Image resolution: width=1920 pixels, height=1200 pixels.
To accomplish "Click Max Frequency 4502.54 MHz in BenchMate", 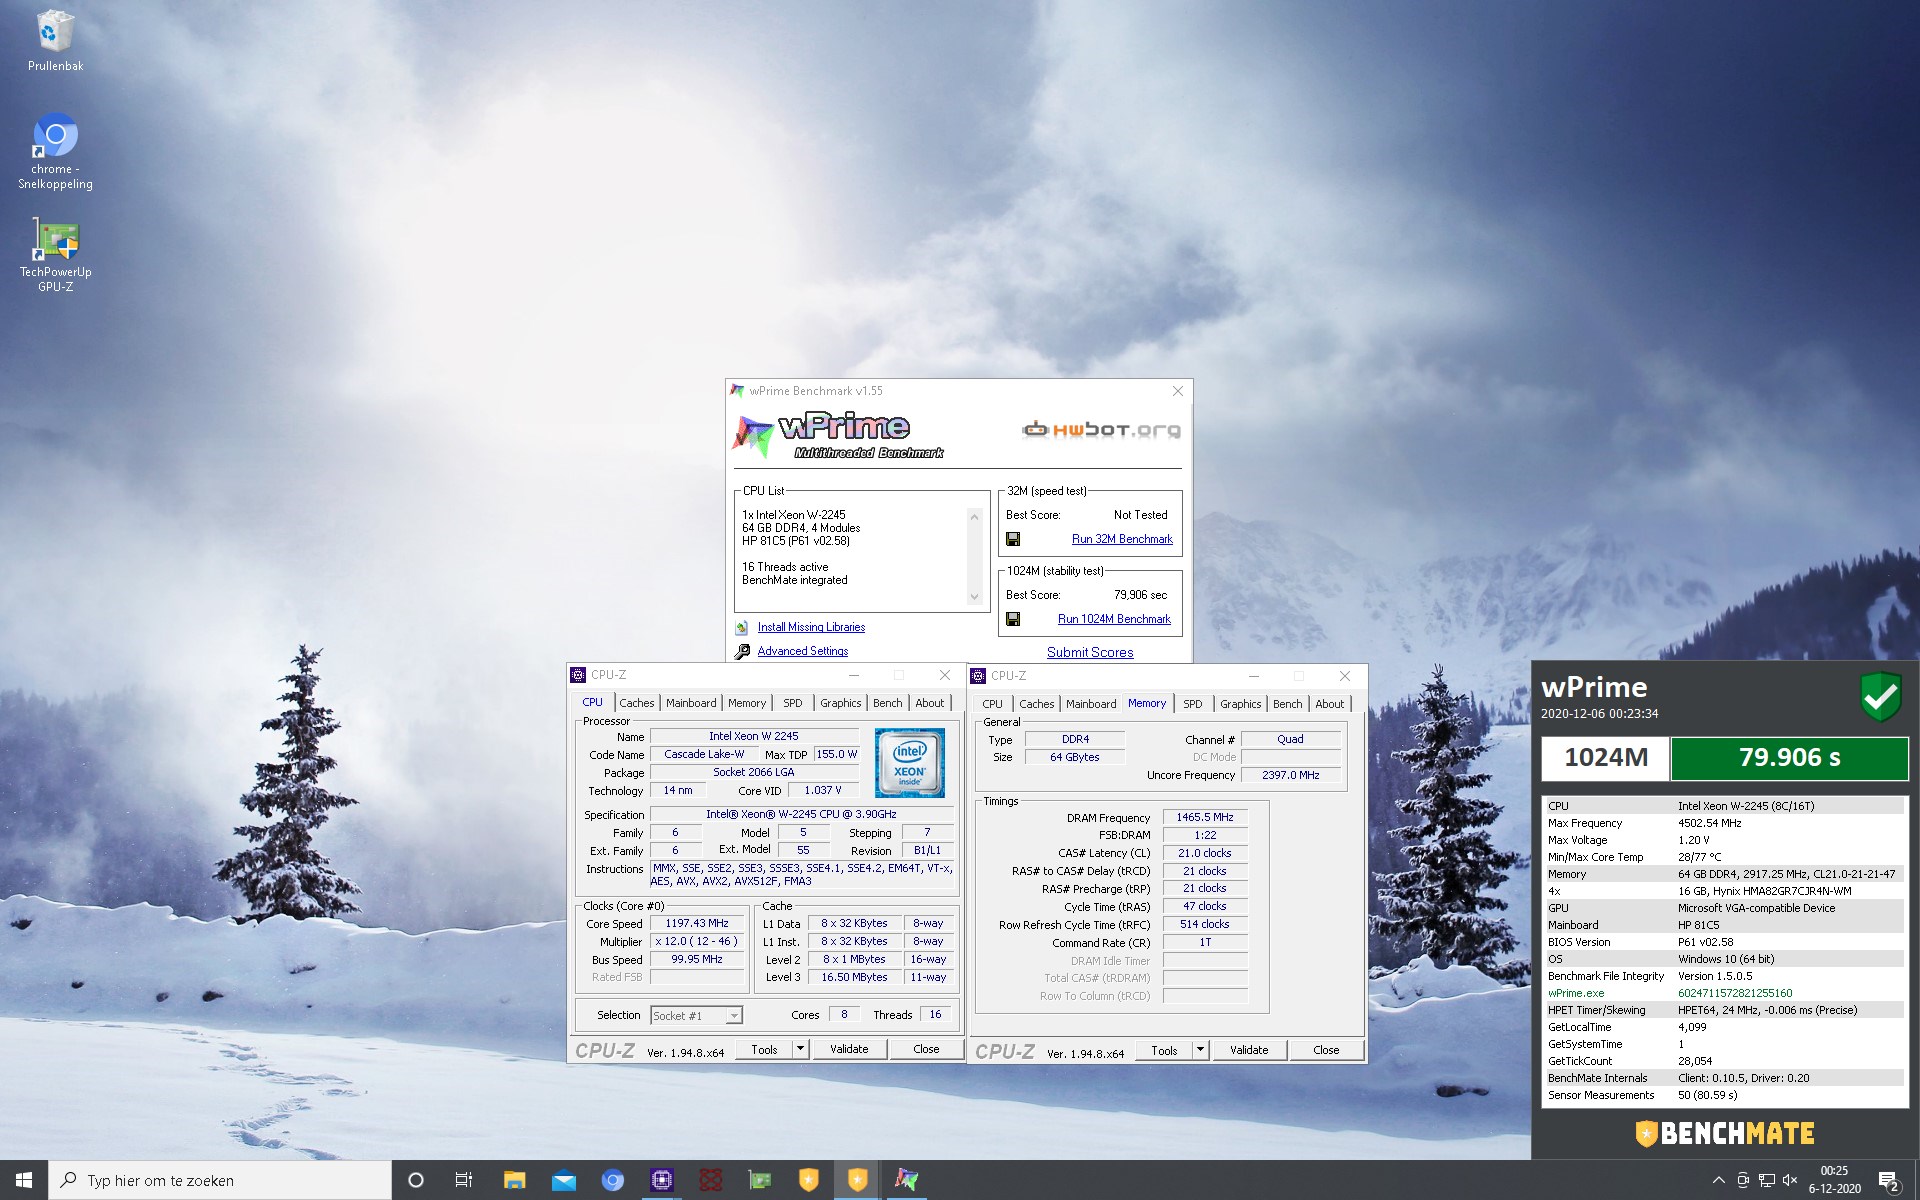I will point(1724,823).
